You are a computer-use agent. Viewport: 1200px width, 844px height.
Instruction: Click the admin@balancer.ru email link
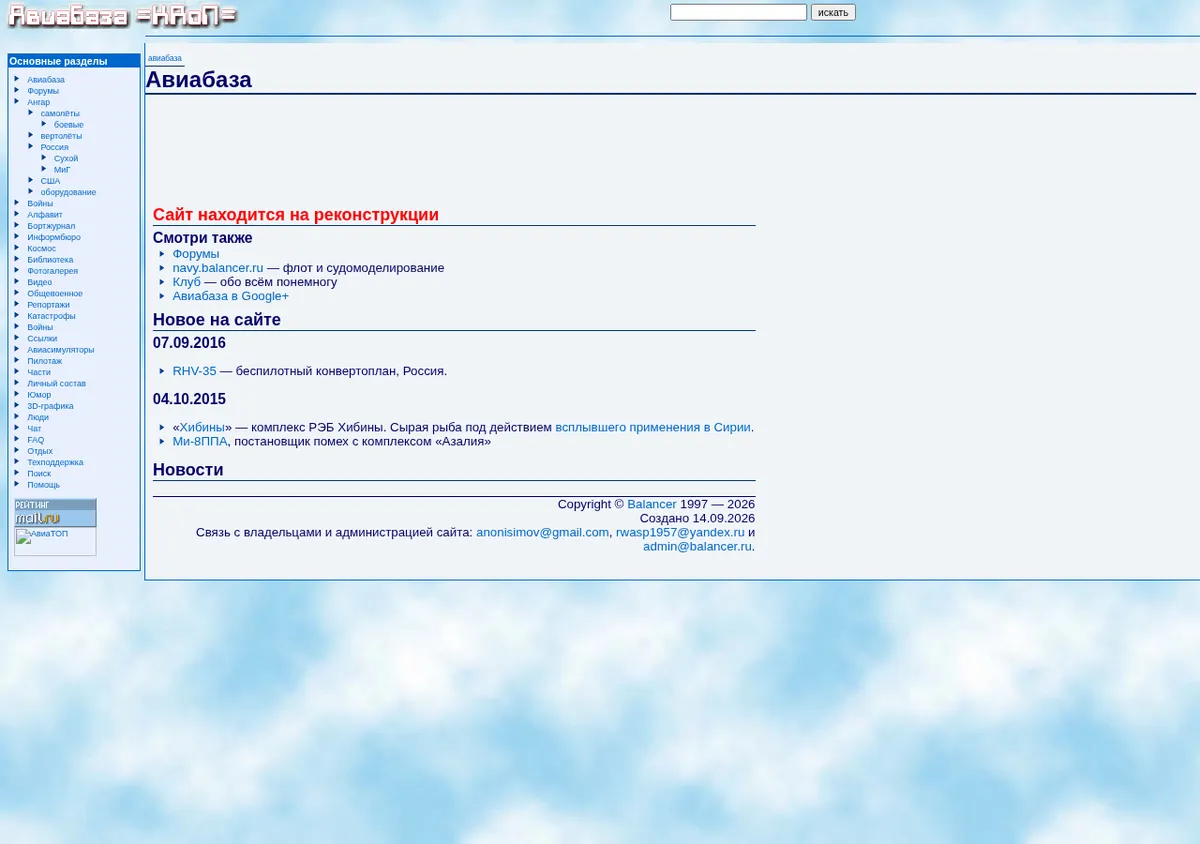point(697,546)
